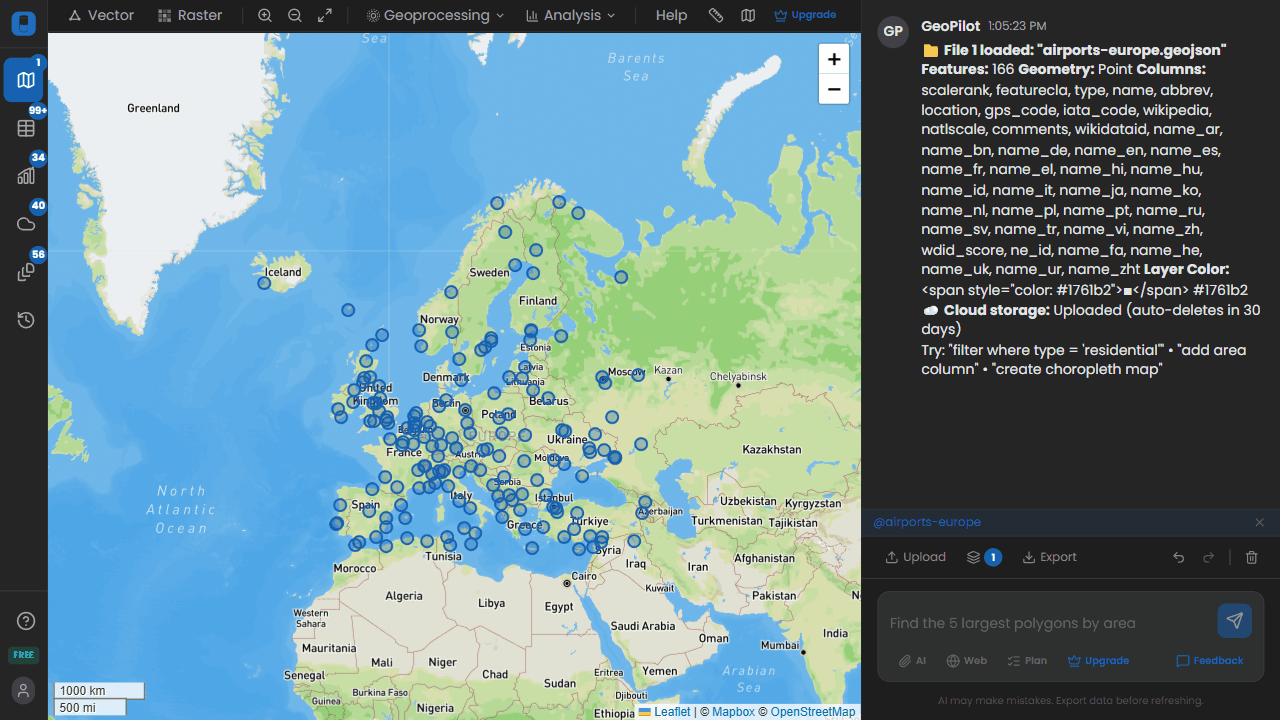This screenshot has height=720, width=1280.
Task: Open the cloud storage sidebar icon
Action: tap(26, 224)
